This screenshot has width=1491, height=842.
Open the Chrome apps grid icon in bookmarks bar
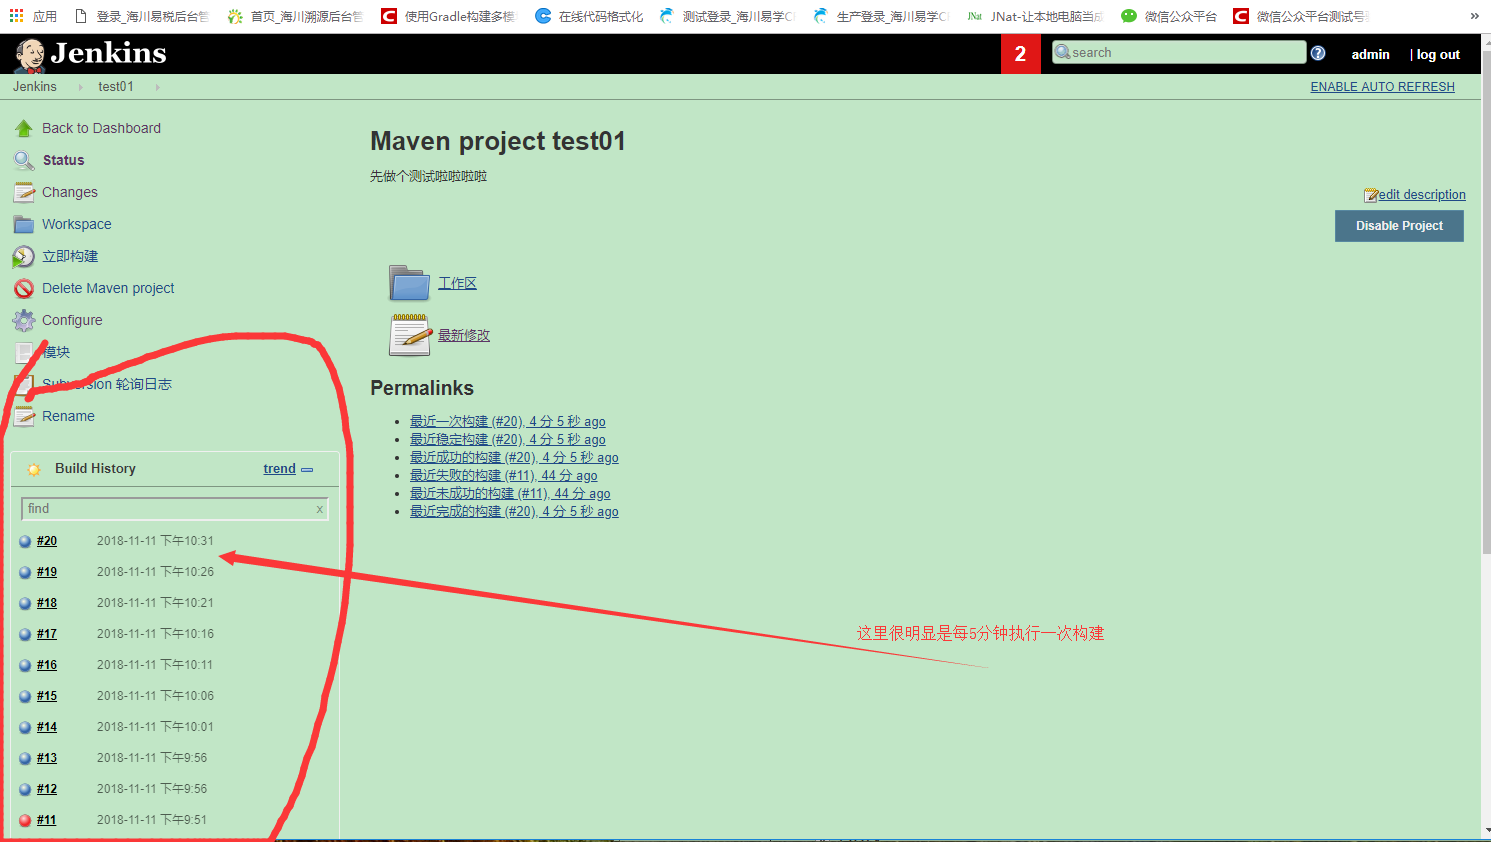[16, 16]
